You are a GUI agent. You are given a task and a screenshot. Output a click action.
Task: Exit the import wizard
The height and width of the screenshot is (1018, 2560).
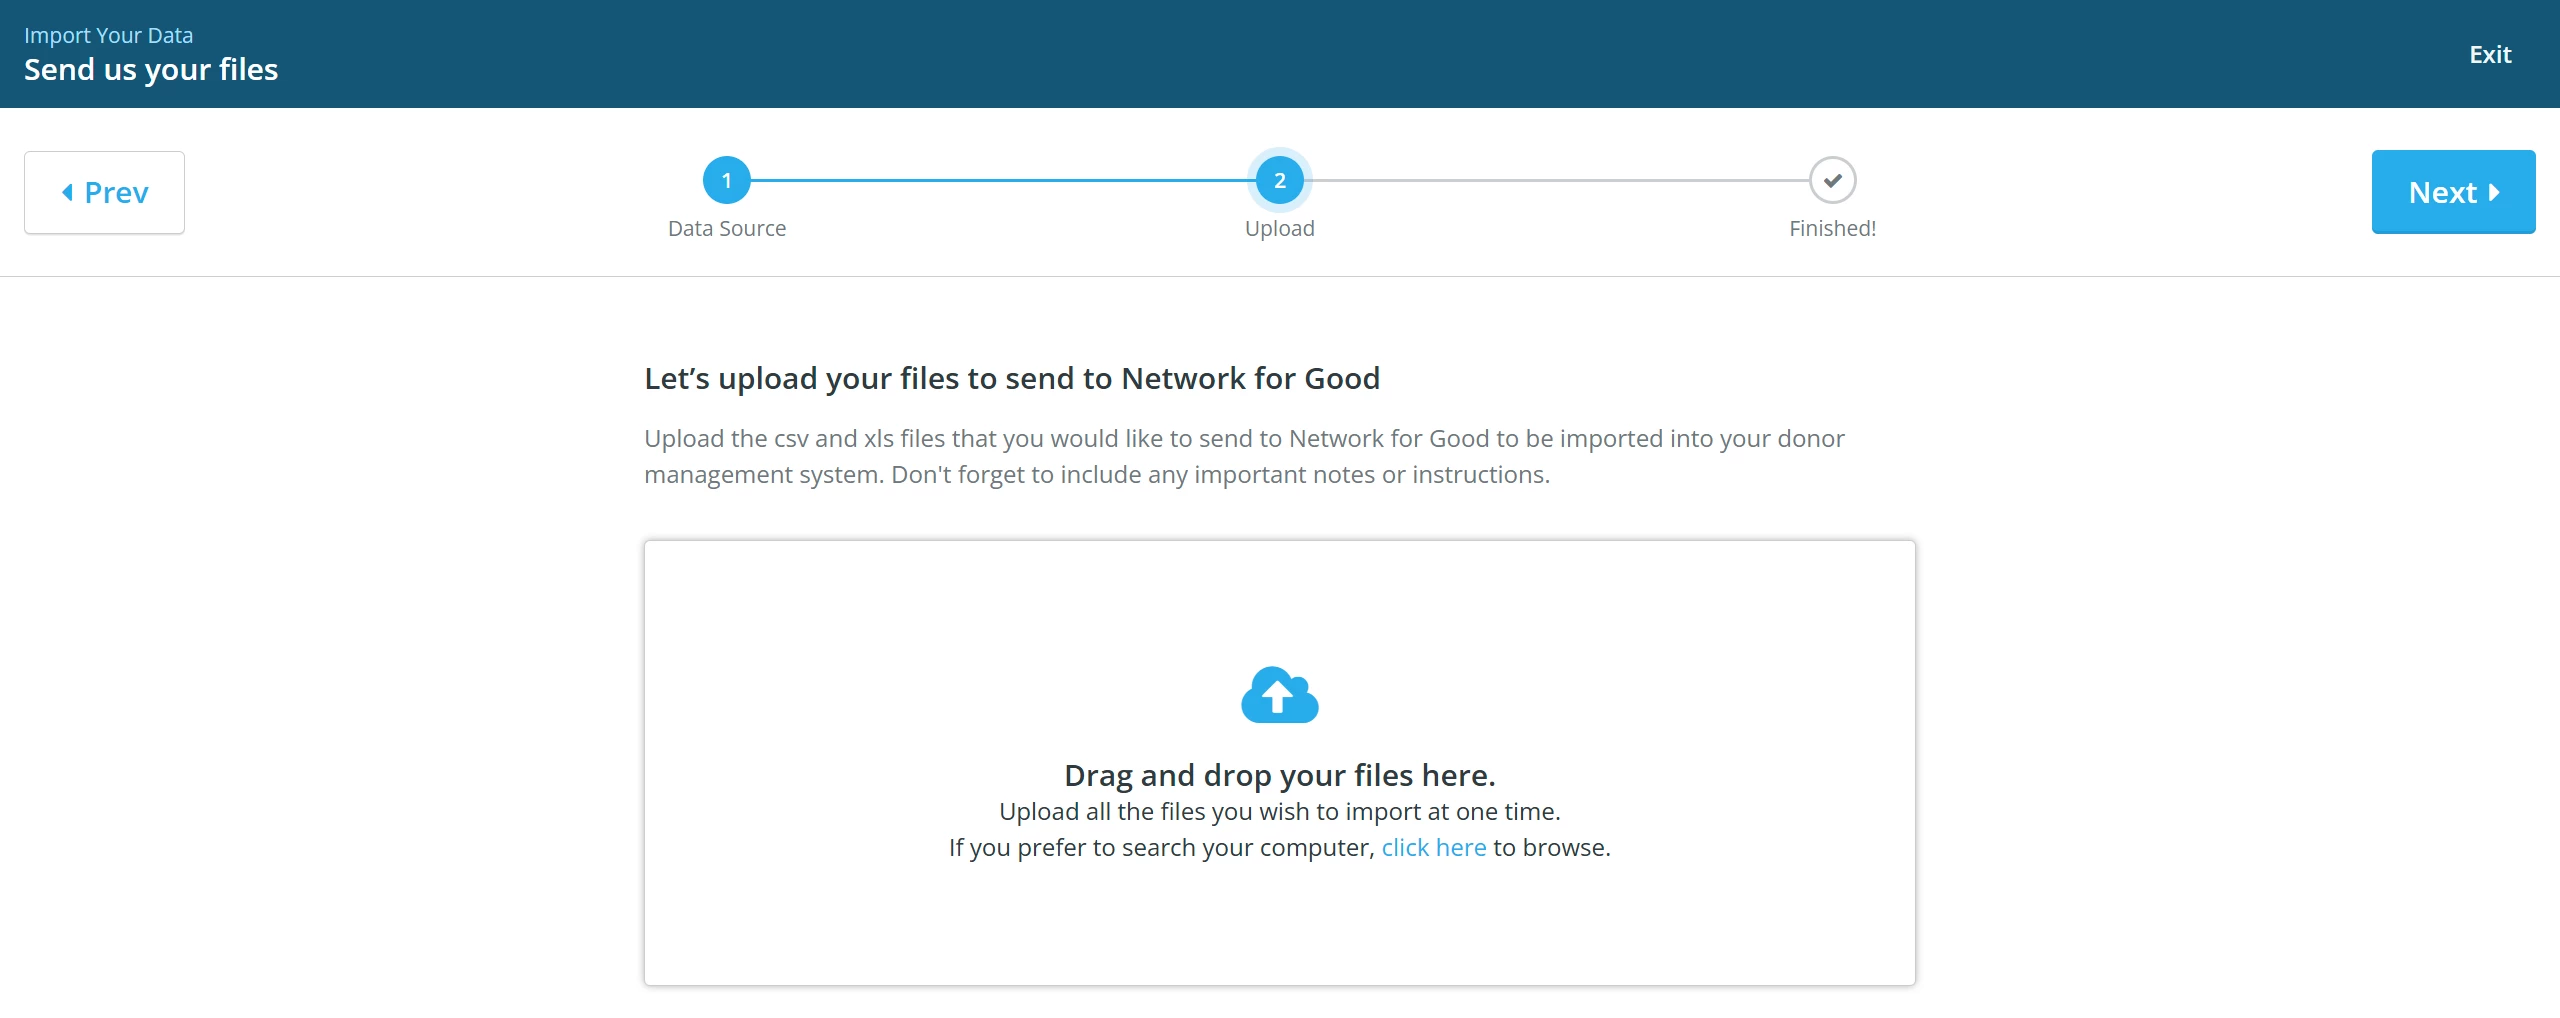[x=2490, y=54]
